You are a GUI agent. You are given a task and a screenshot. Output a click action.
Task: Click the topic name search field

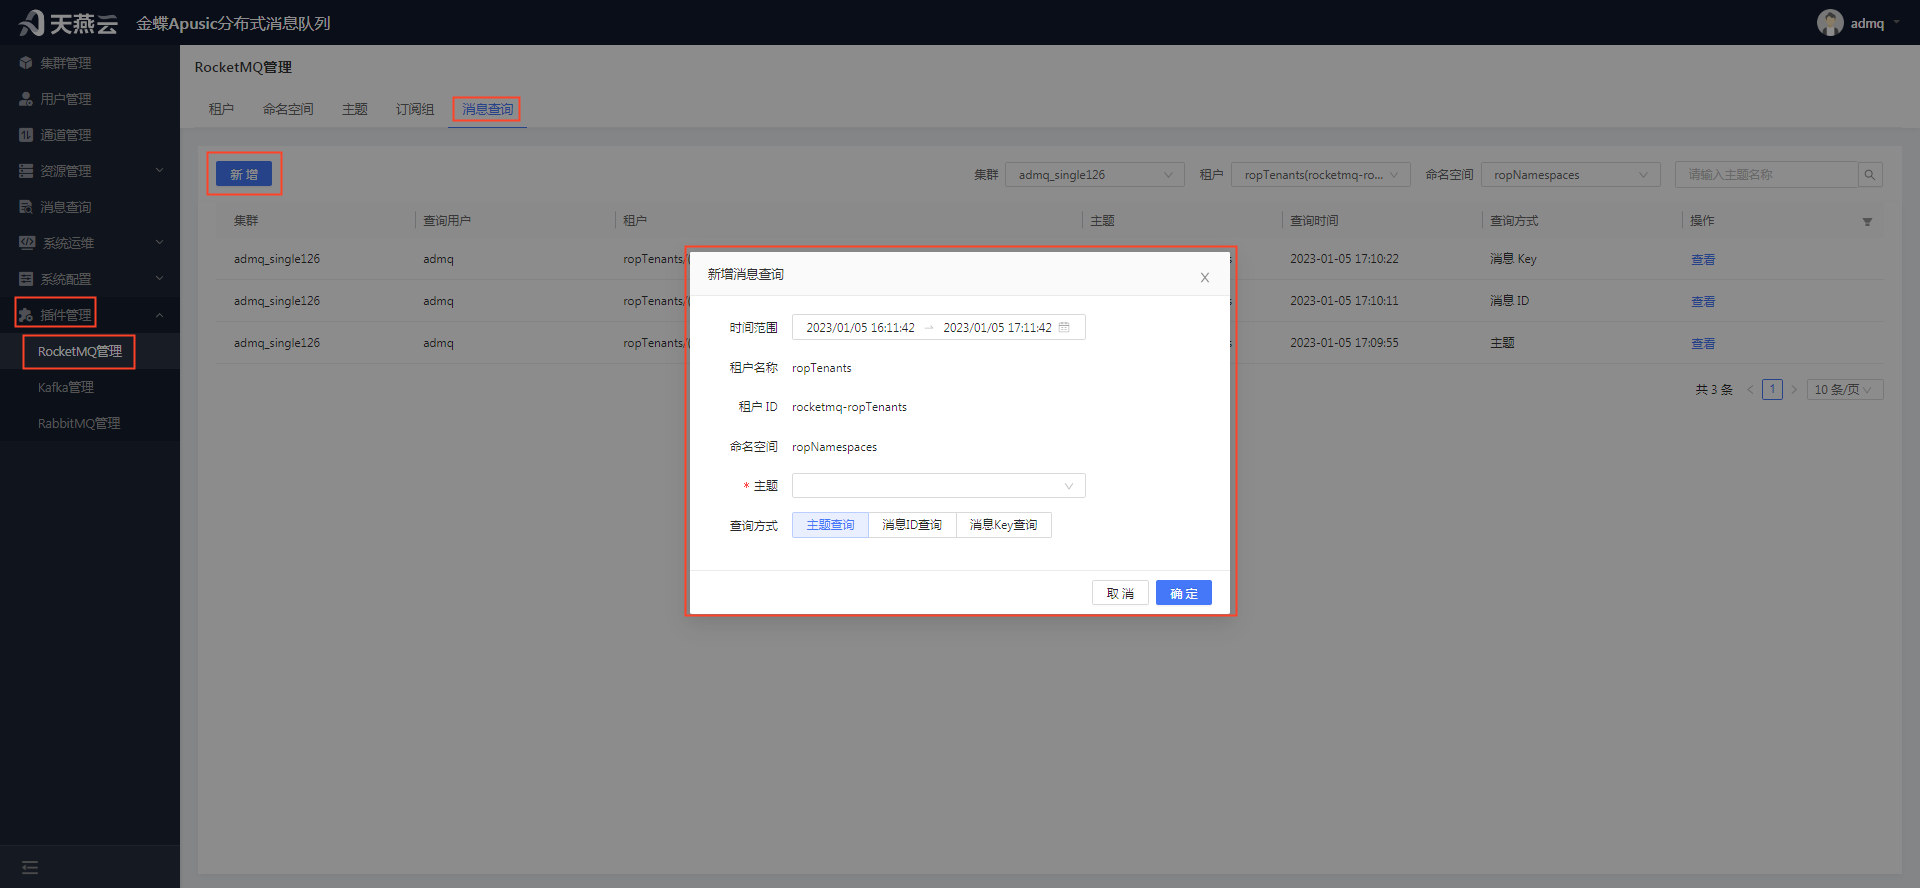coord(1766,175)
